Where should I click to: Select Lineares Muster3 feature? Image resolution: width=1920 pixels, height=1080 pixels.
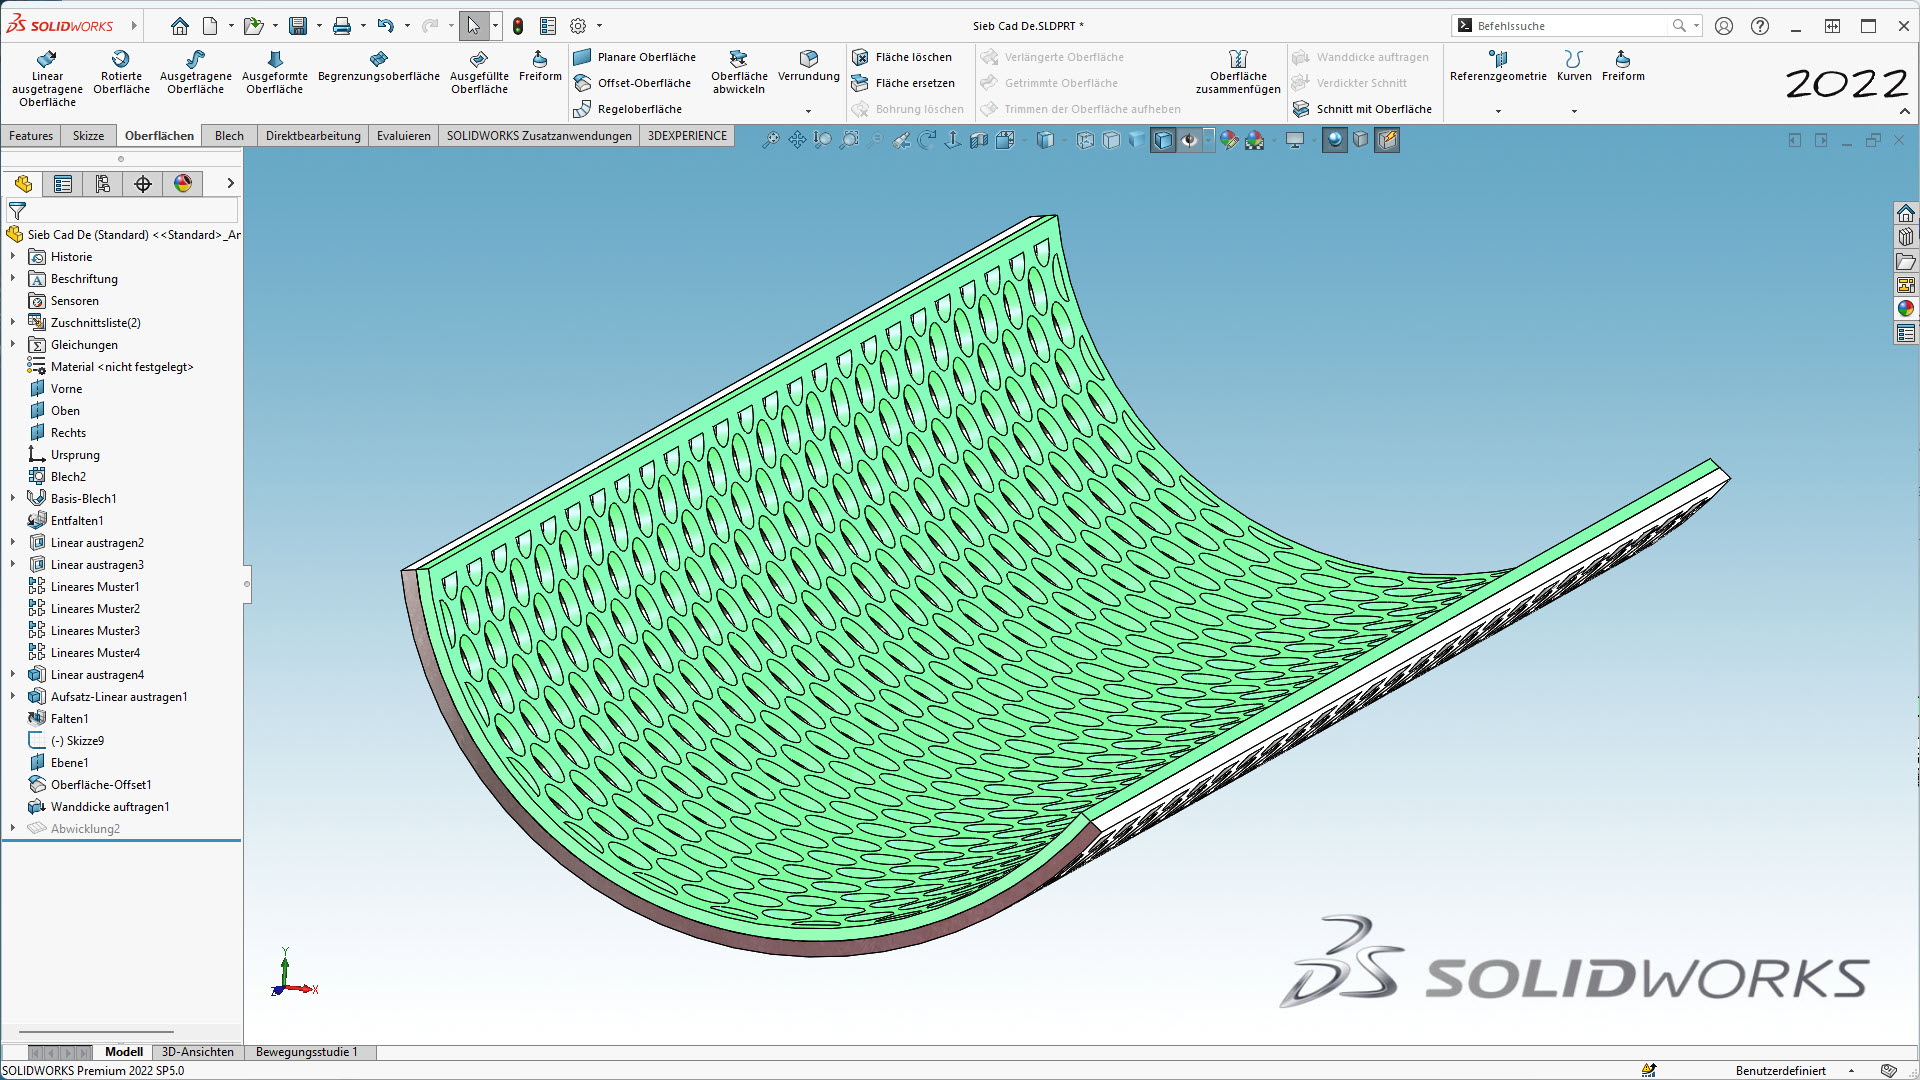[x=84, y=631]
